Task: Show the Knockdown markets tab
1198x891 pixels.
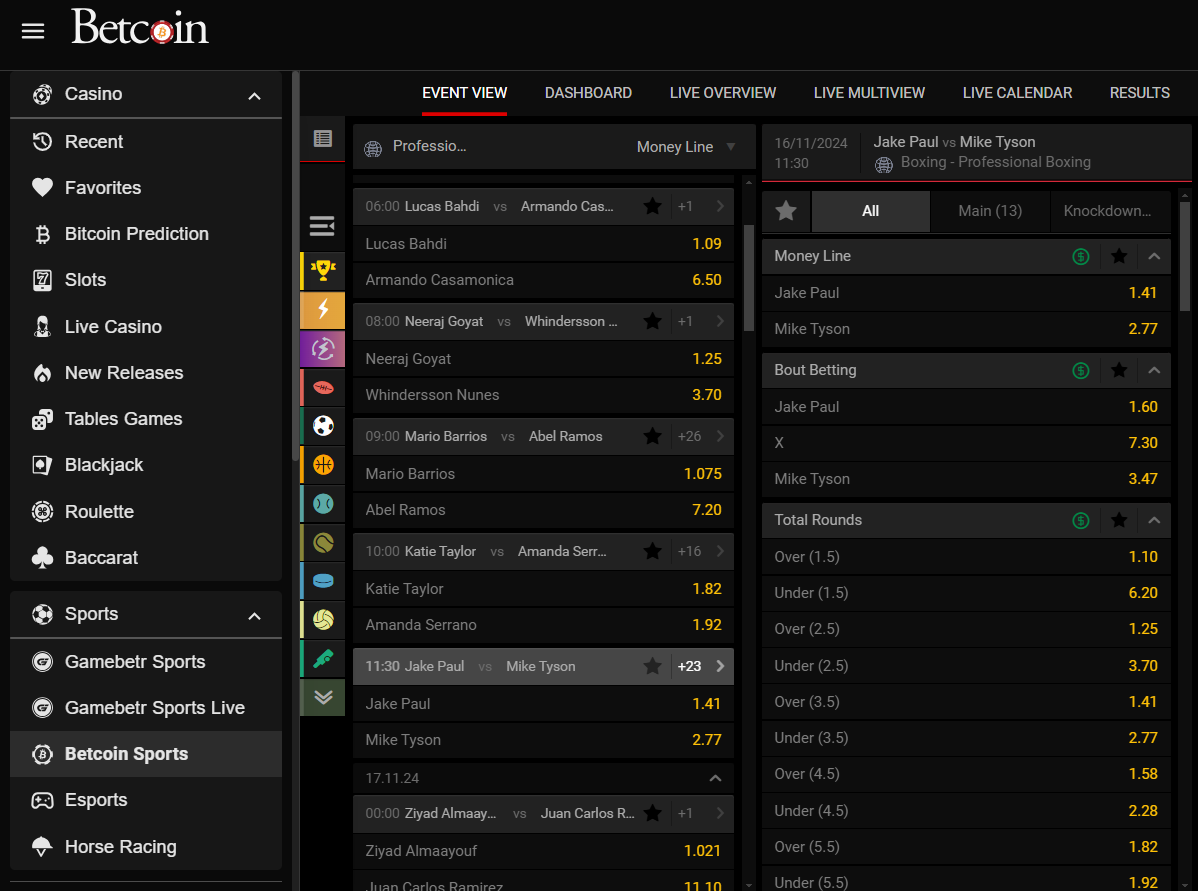Action: [1110, 211]
